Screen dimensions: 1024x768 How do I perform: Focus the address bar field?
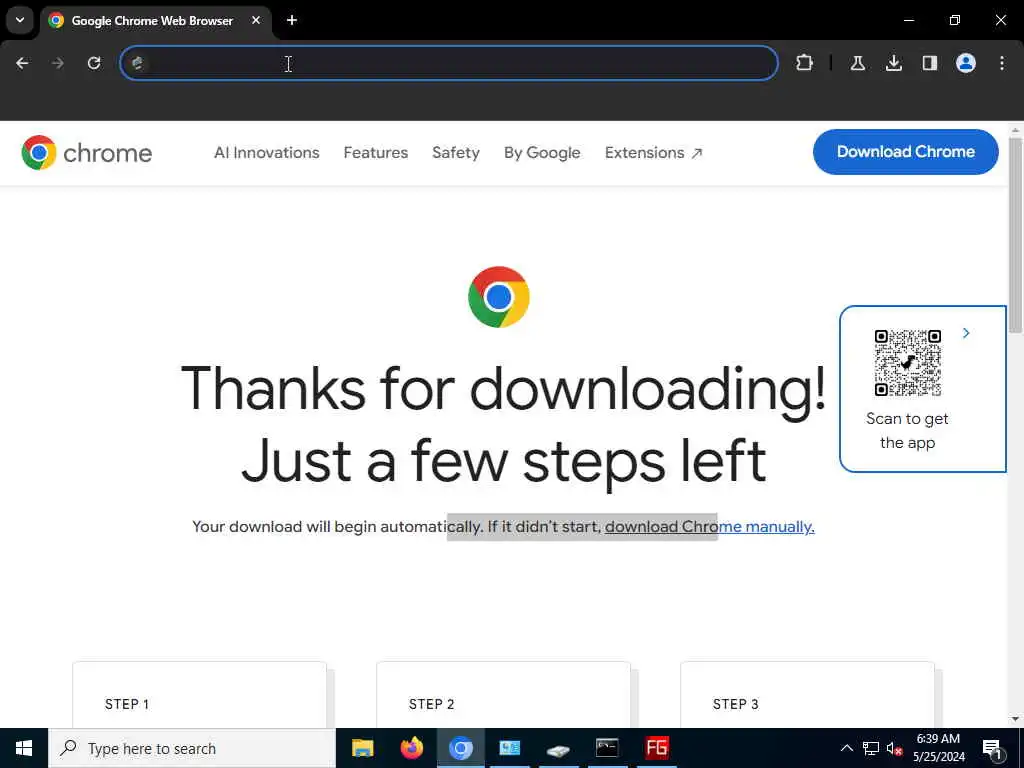pyautogui.click(x=449, y=63)
